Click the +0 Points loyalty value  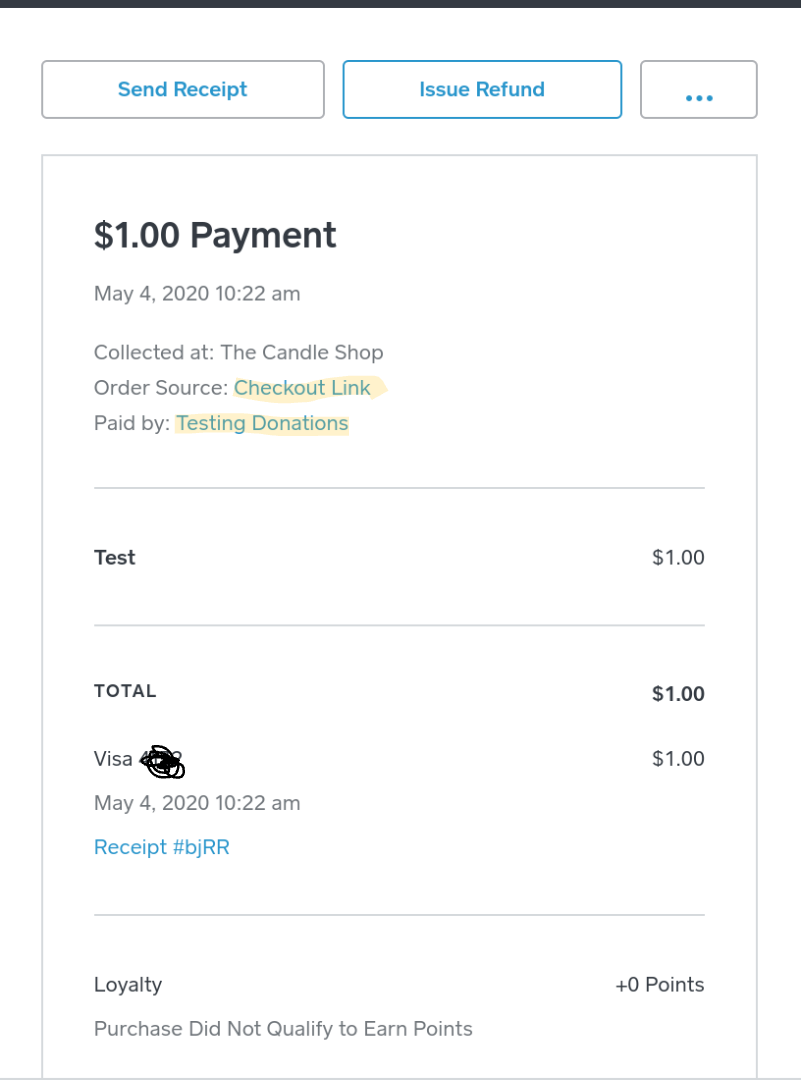[x=659, y=985]
